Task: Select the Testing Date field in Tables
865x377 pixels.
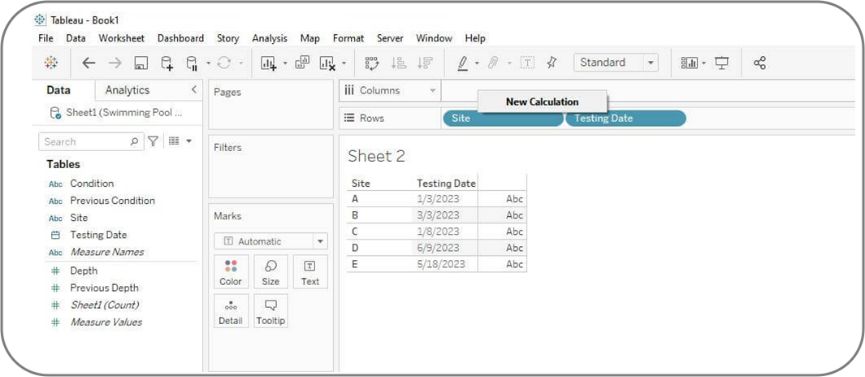Action: [98, 235]
